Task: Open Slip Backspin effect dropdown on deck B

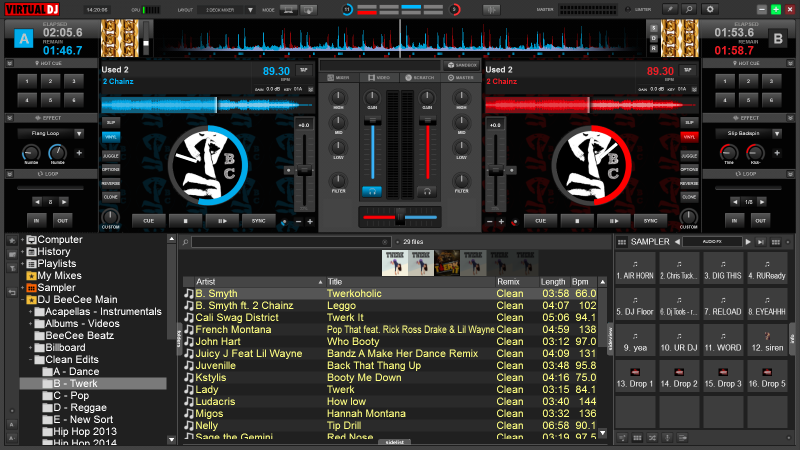Action: [x=777, y=134]
